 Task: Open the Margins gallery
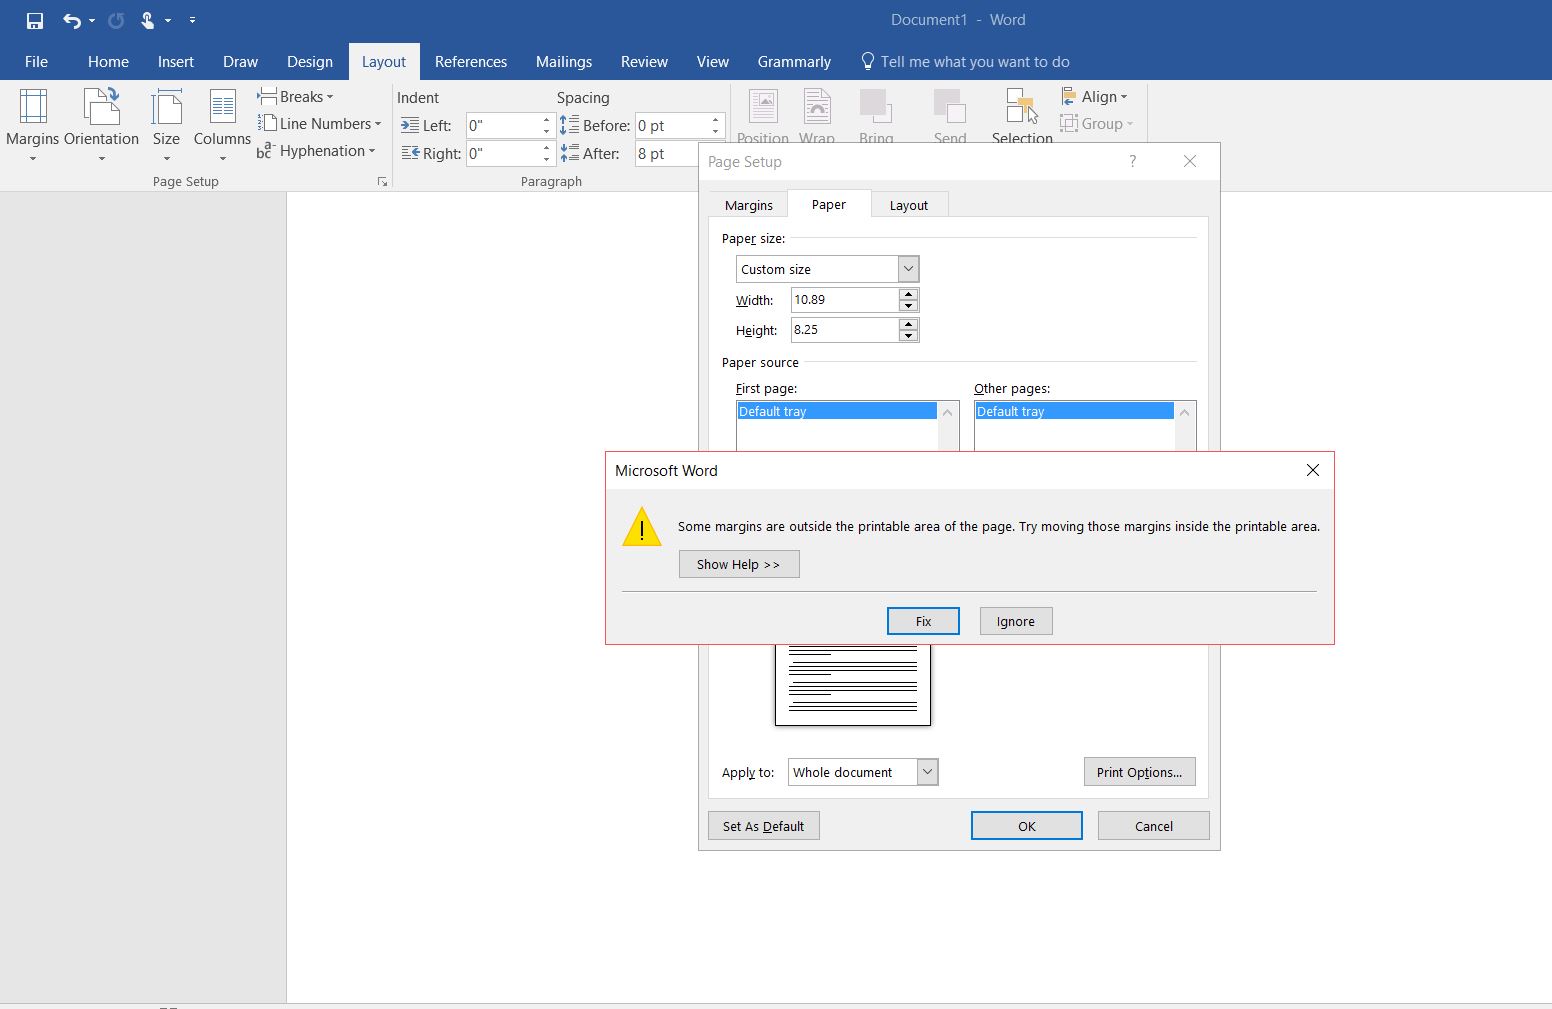32,125
